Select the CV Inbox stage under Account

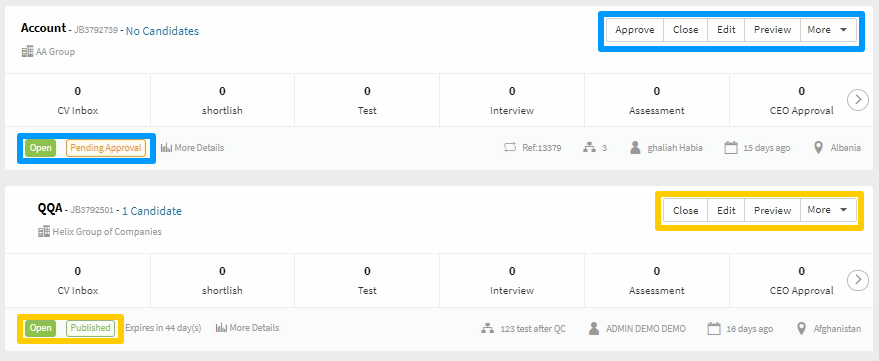point(77,100)
